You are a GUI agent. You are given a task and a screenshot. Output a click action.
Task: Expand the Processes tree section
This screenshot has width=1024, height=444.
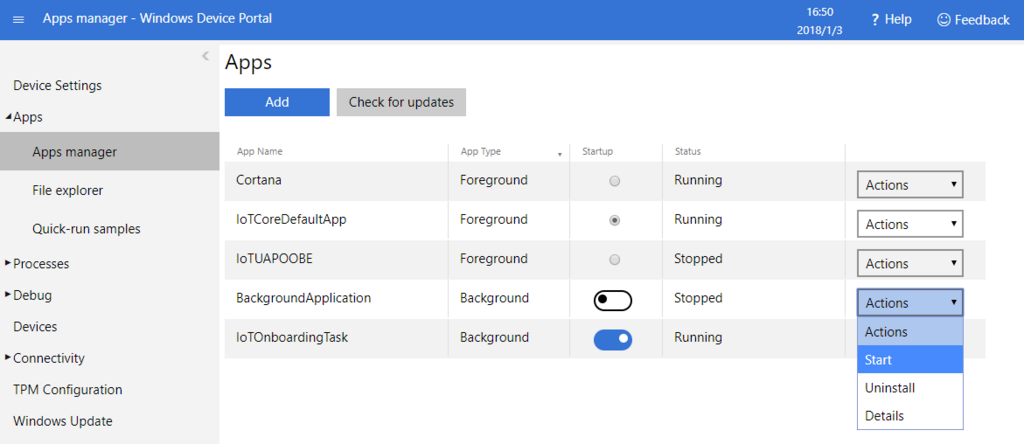pyautogui.click(x=8, y=263)
